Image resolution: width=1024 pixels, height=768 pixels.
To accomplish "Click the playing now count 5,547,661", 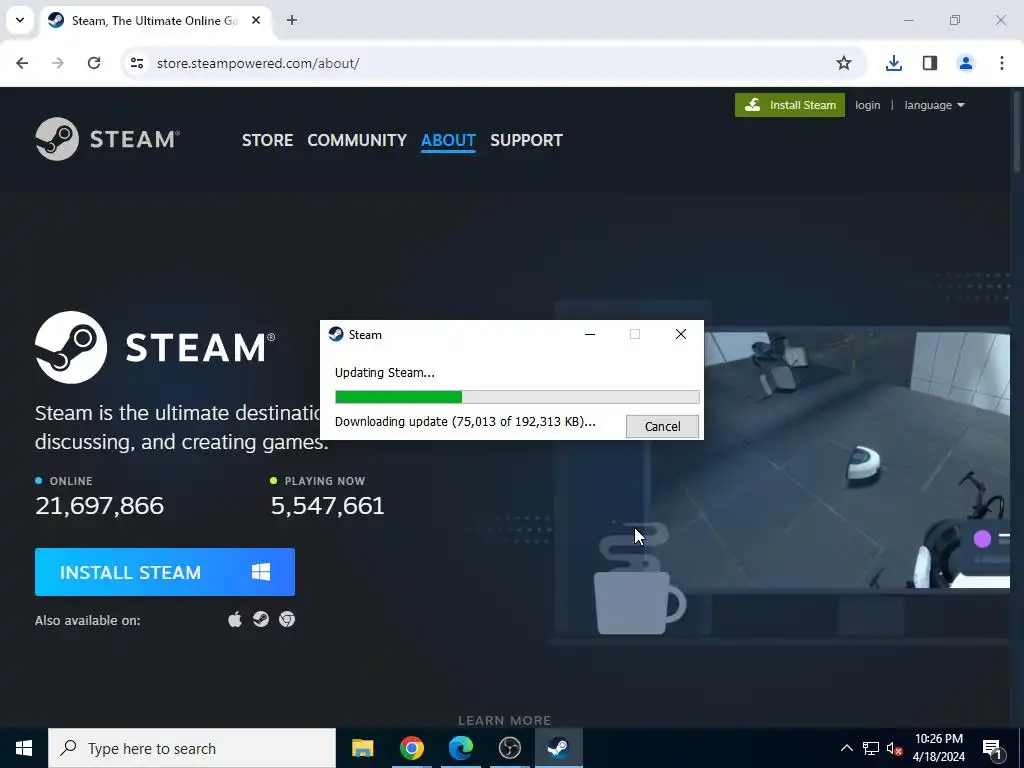I will [327, 505].
